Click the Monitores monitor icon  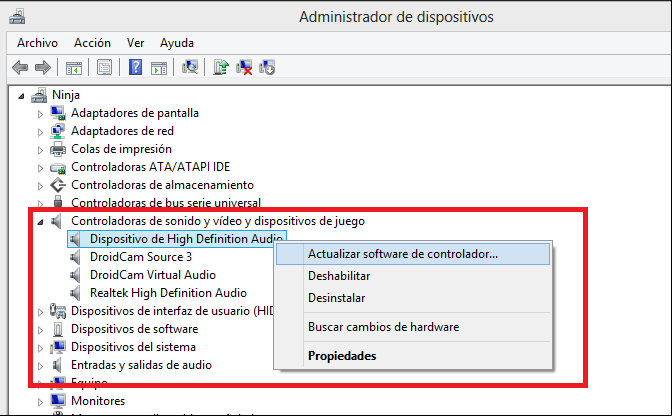click(58, 401)
